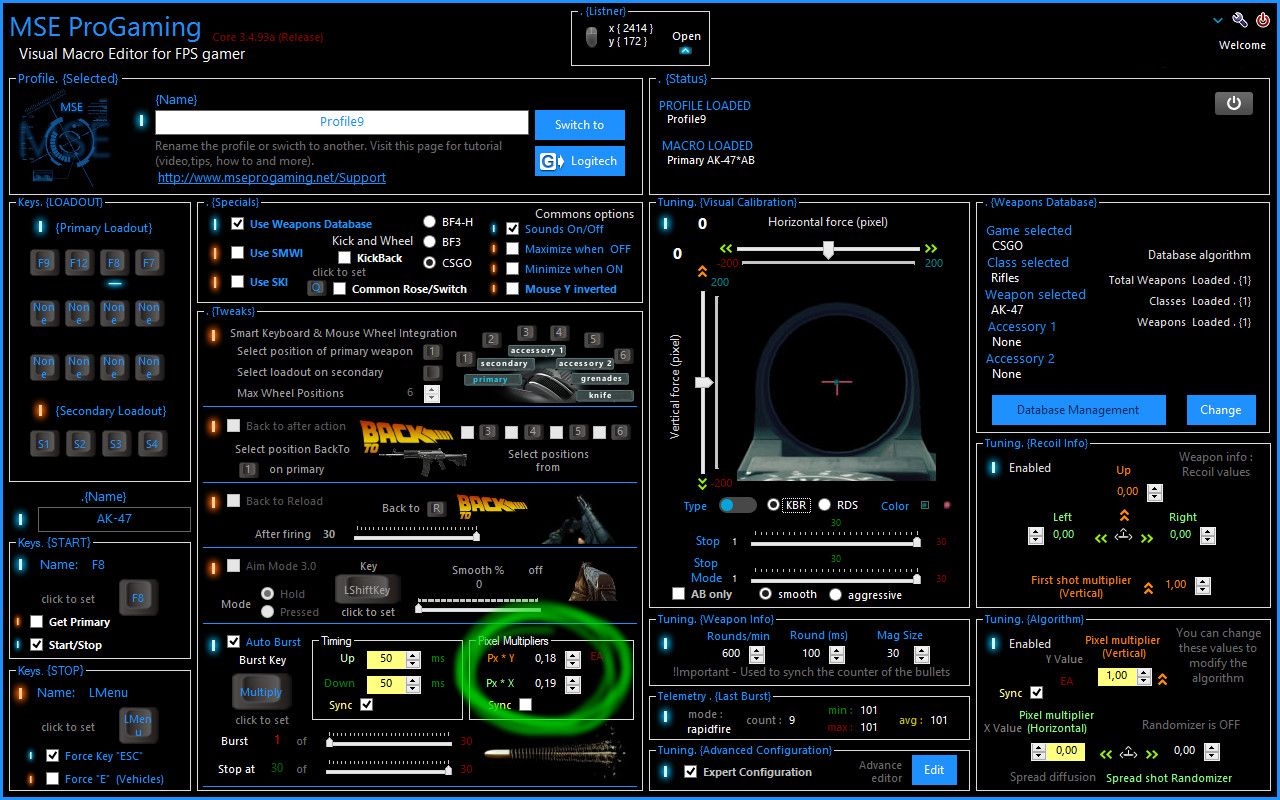Viewport: 1280px width, 800px height.
Task: Set the Keys START F8 key button
Action: coord(138,598)
